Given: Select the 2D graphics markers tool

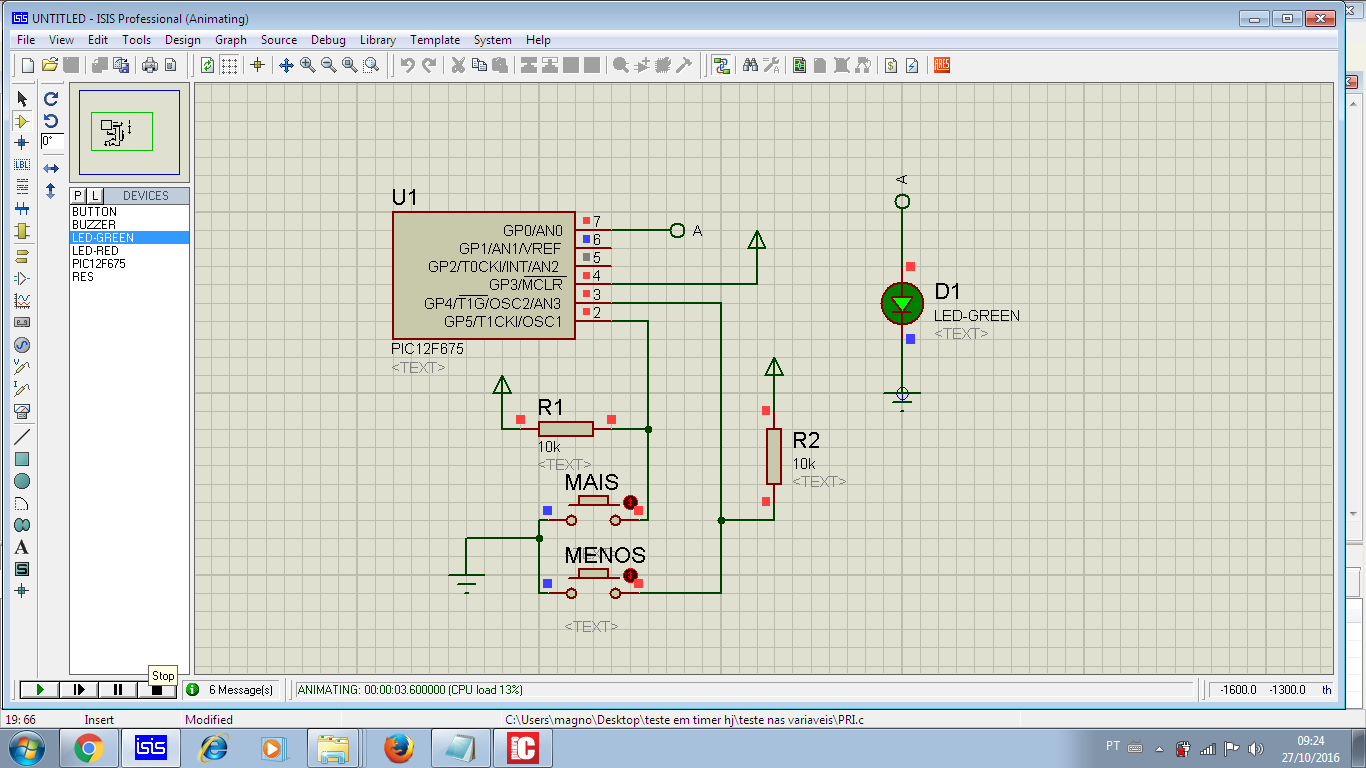Looking at the screenshot, I should (x=22, y=591).
